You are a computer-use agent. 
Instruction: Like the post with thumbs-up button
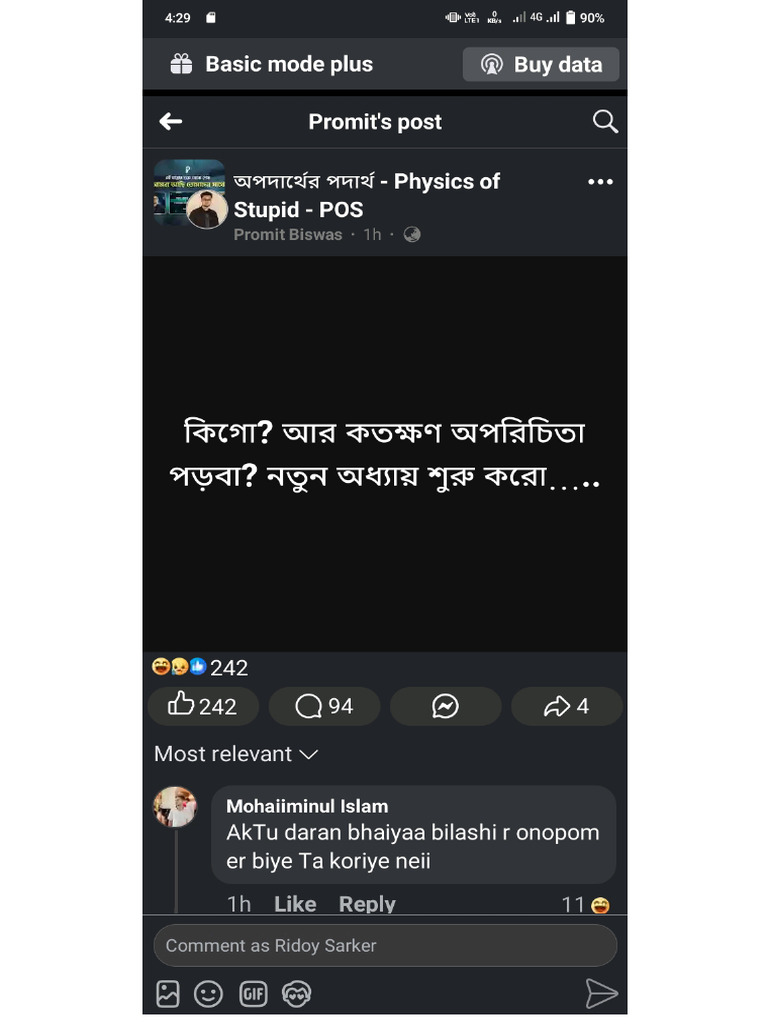(x=203, y=707)
